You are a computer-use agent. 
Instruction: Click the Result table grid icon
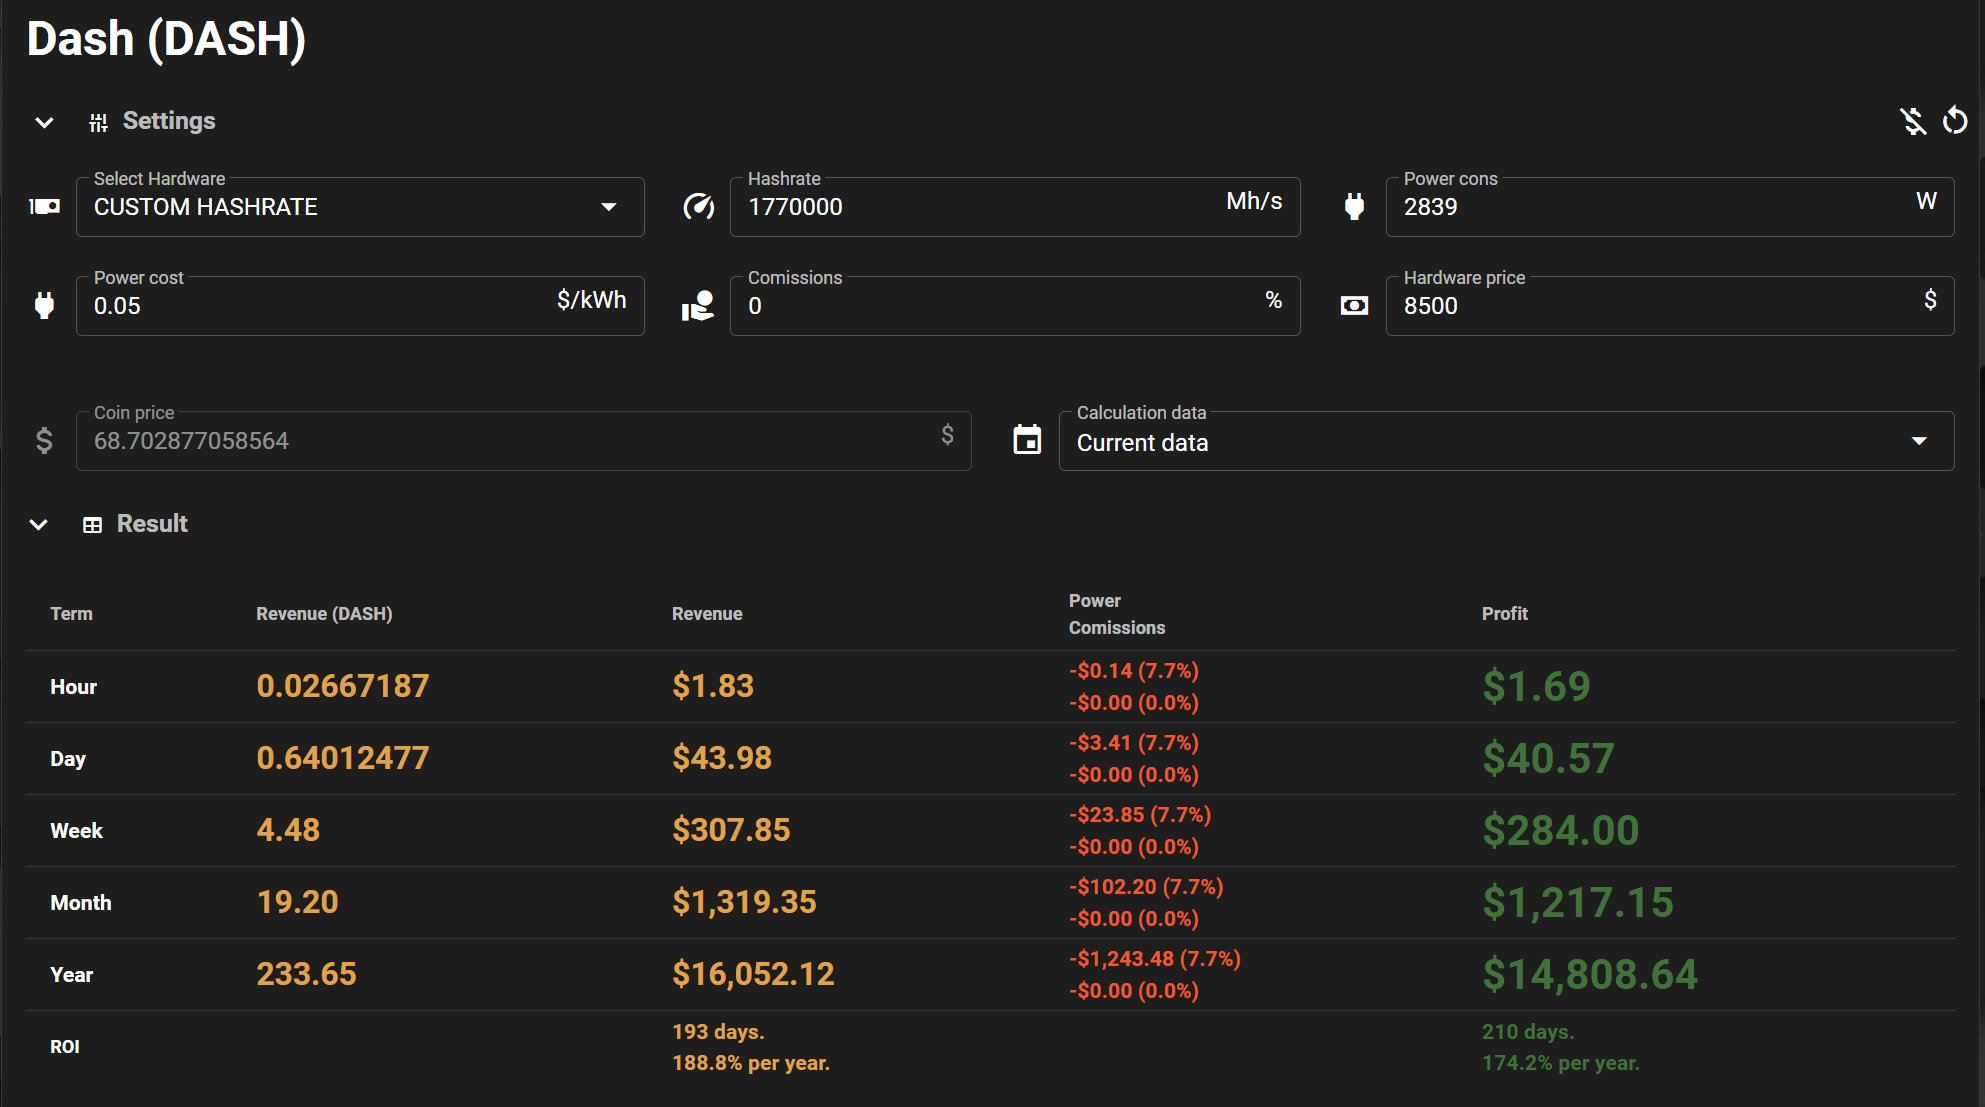click(x=92, y=525)
